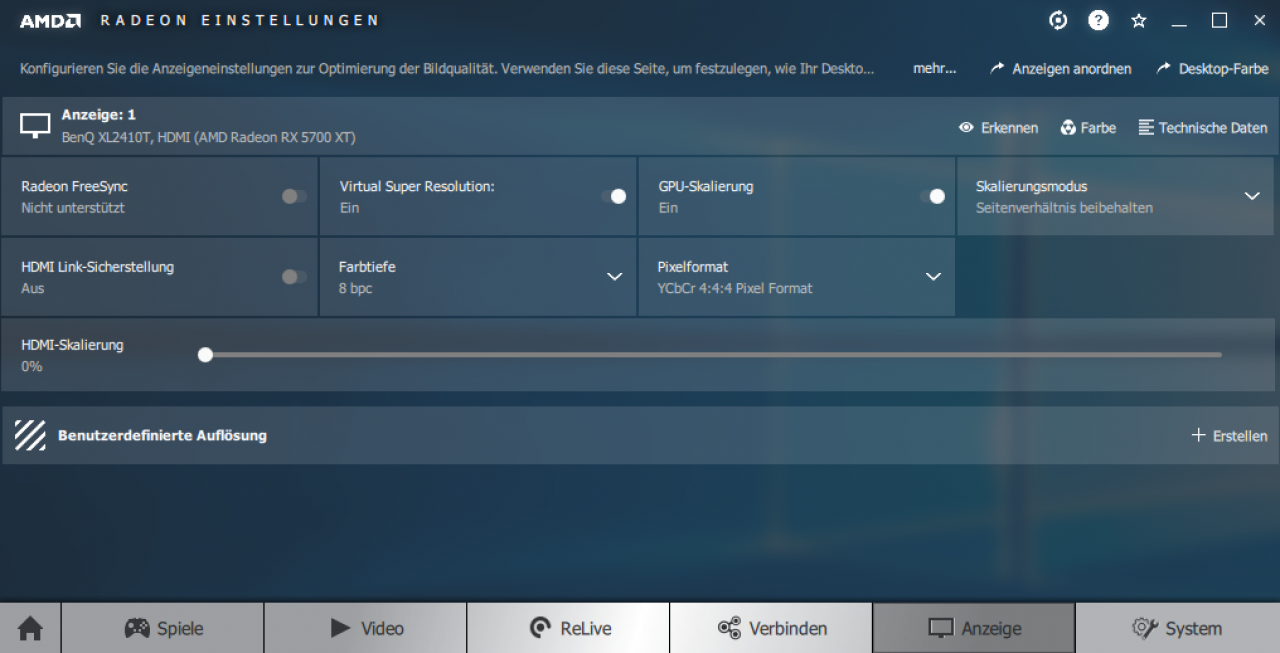Click the 8 bpc value
1280x653 pixels.
(356, 288)
